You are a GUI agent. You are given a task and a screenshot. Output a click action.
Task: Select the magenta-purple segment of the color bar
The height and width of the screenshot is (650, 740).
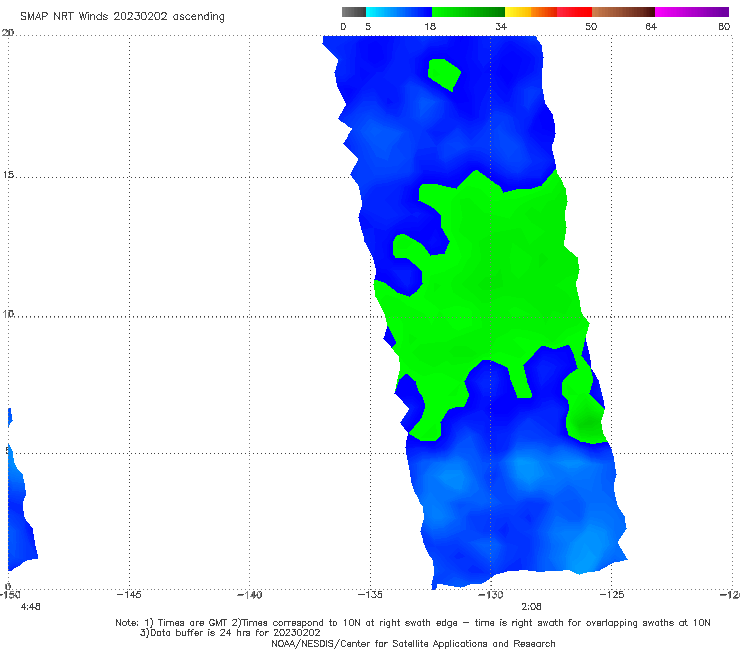pyautogui.click(x=692, y=12)
